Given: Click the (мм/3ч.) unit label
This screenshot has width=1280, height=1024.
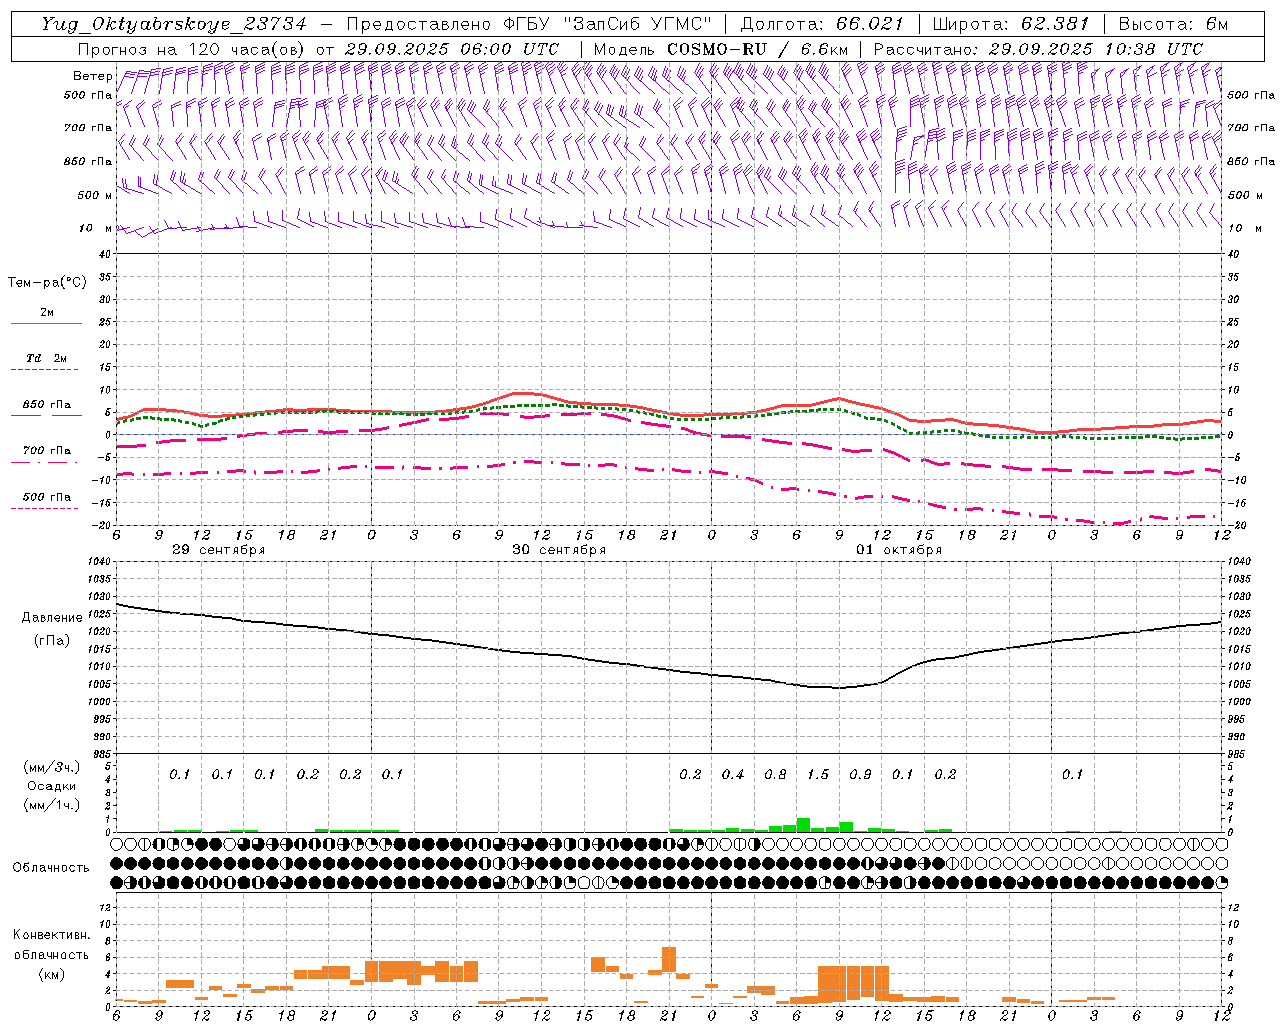Looking at the screenshot, I should [51, 767].
